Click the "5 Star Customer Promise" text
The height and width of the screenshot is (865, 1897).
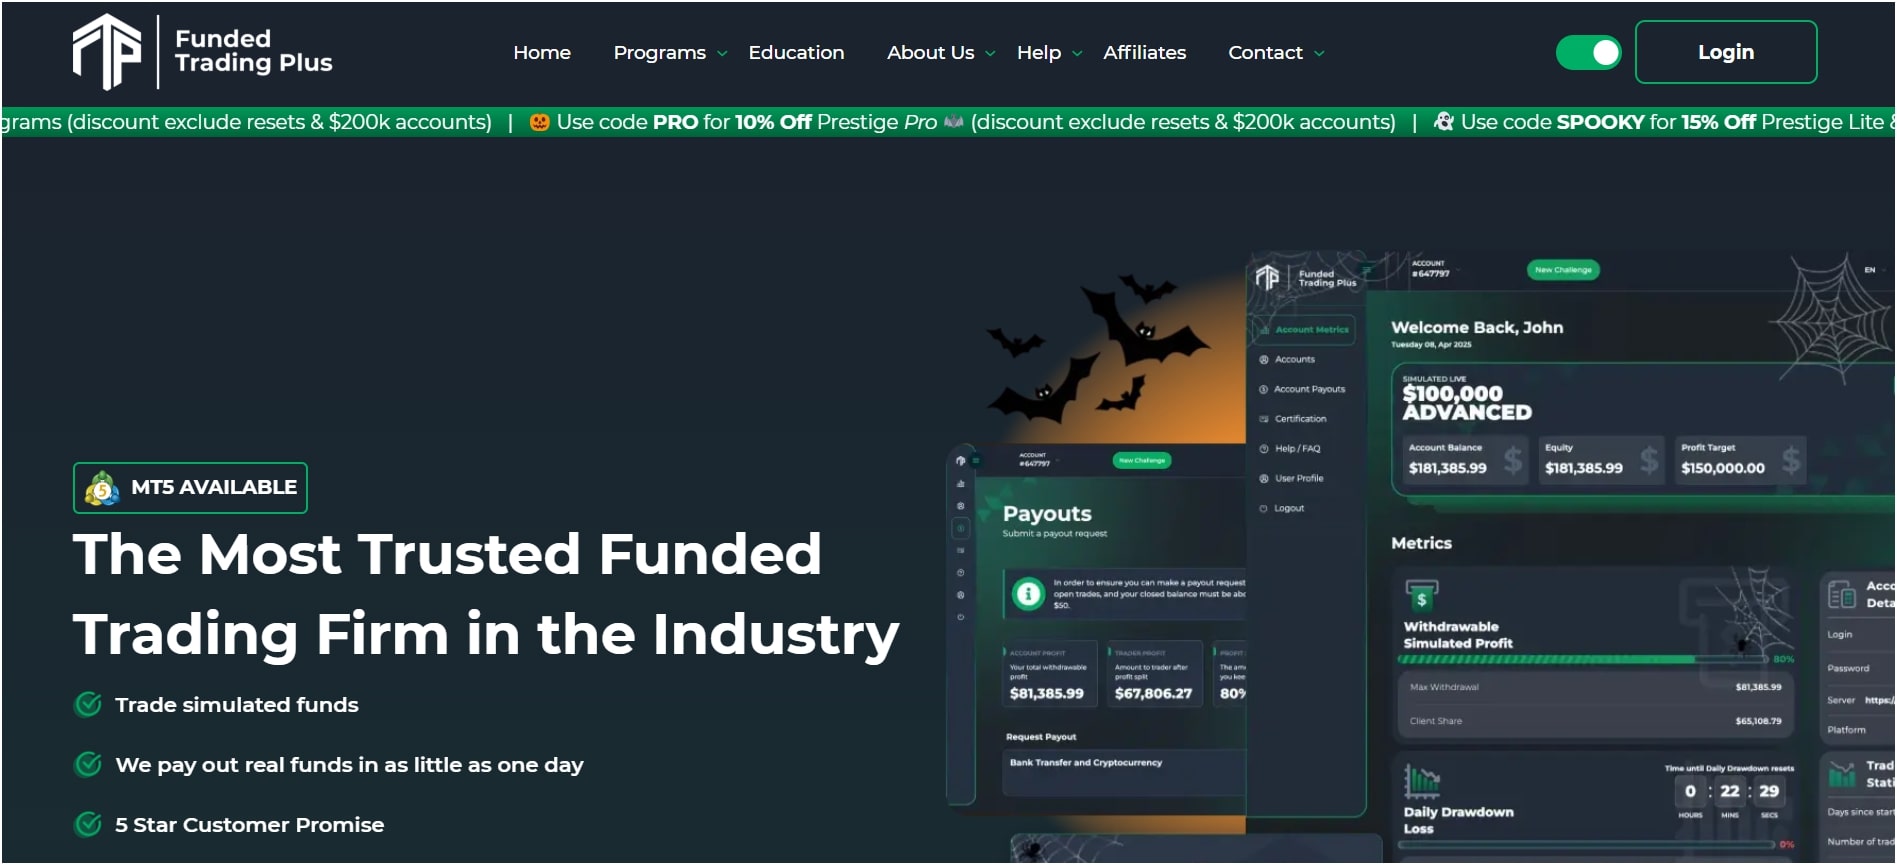[250, 825]
